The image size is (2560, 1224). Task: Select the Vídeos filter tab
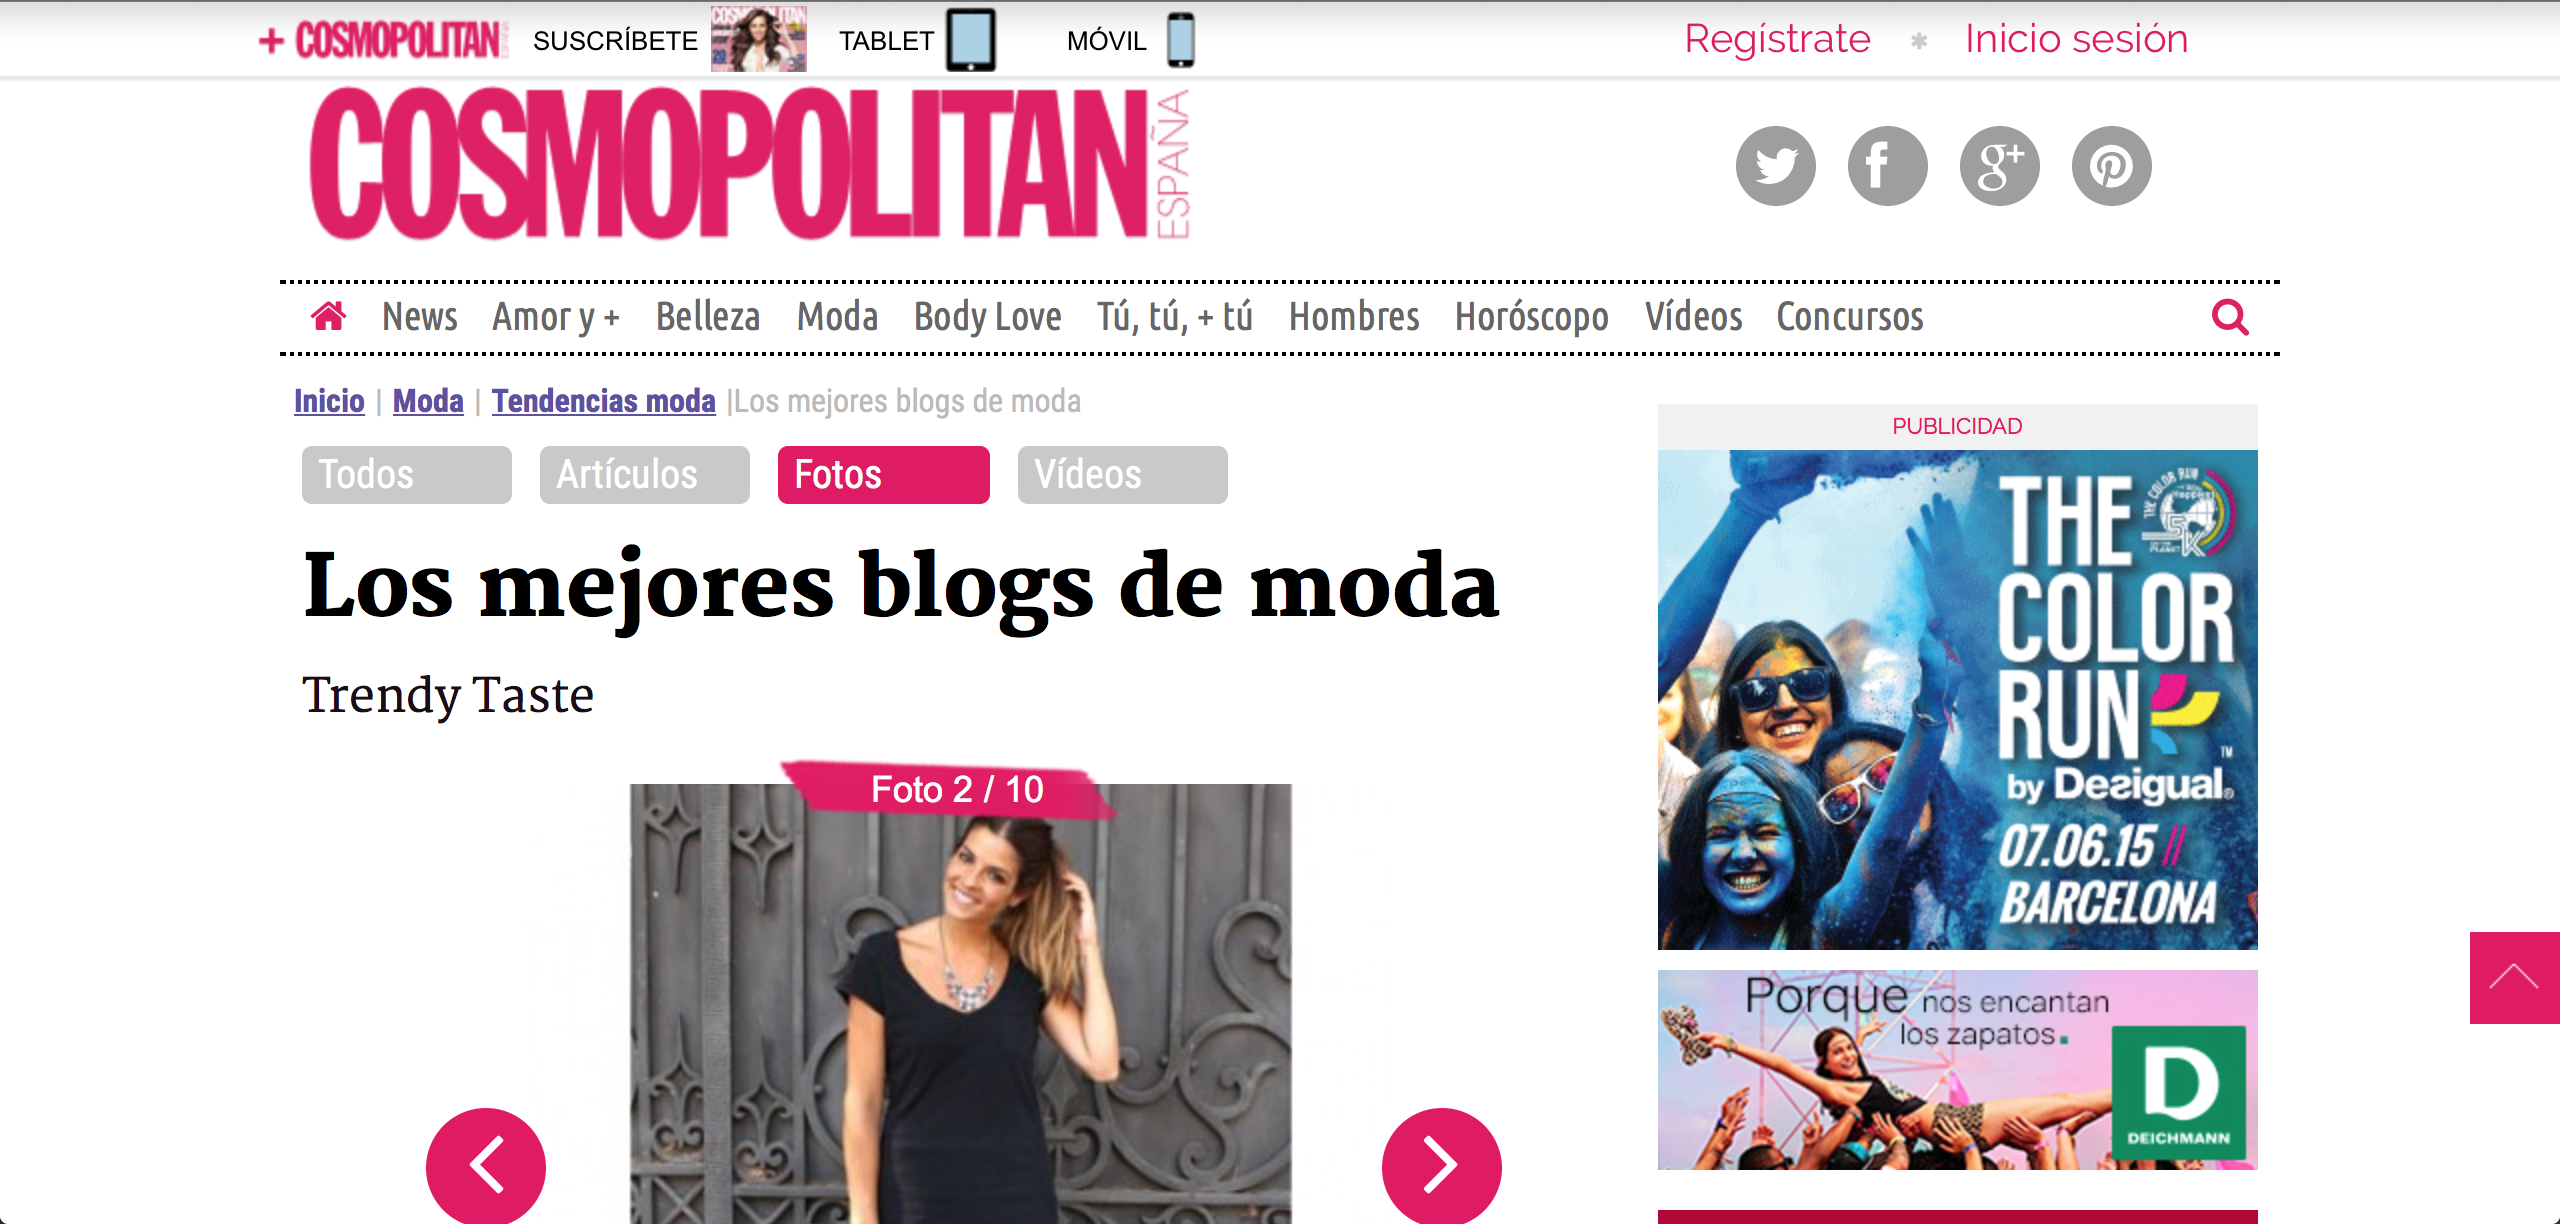pyautogui.click(x=1123, y=475)
